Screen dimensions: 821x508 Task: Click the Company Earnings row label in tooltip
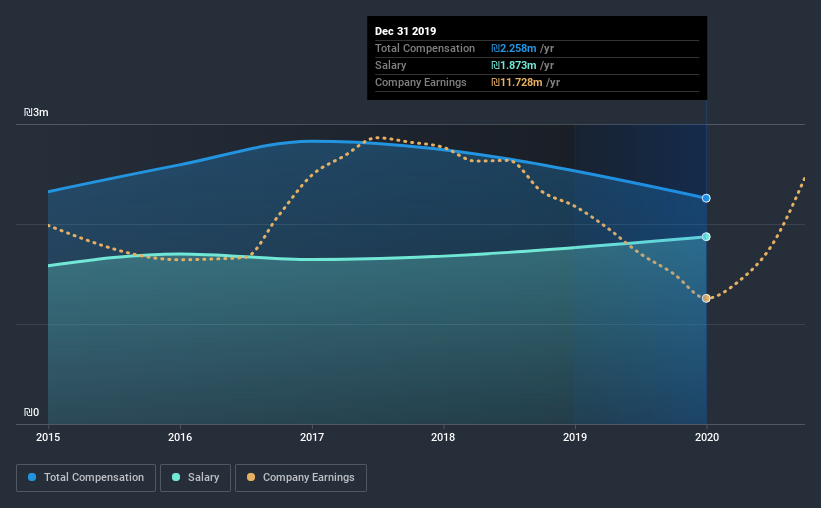(420, 82)
